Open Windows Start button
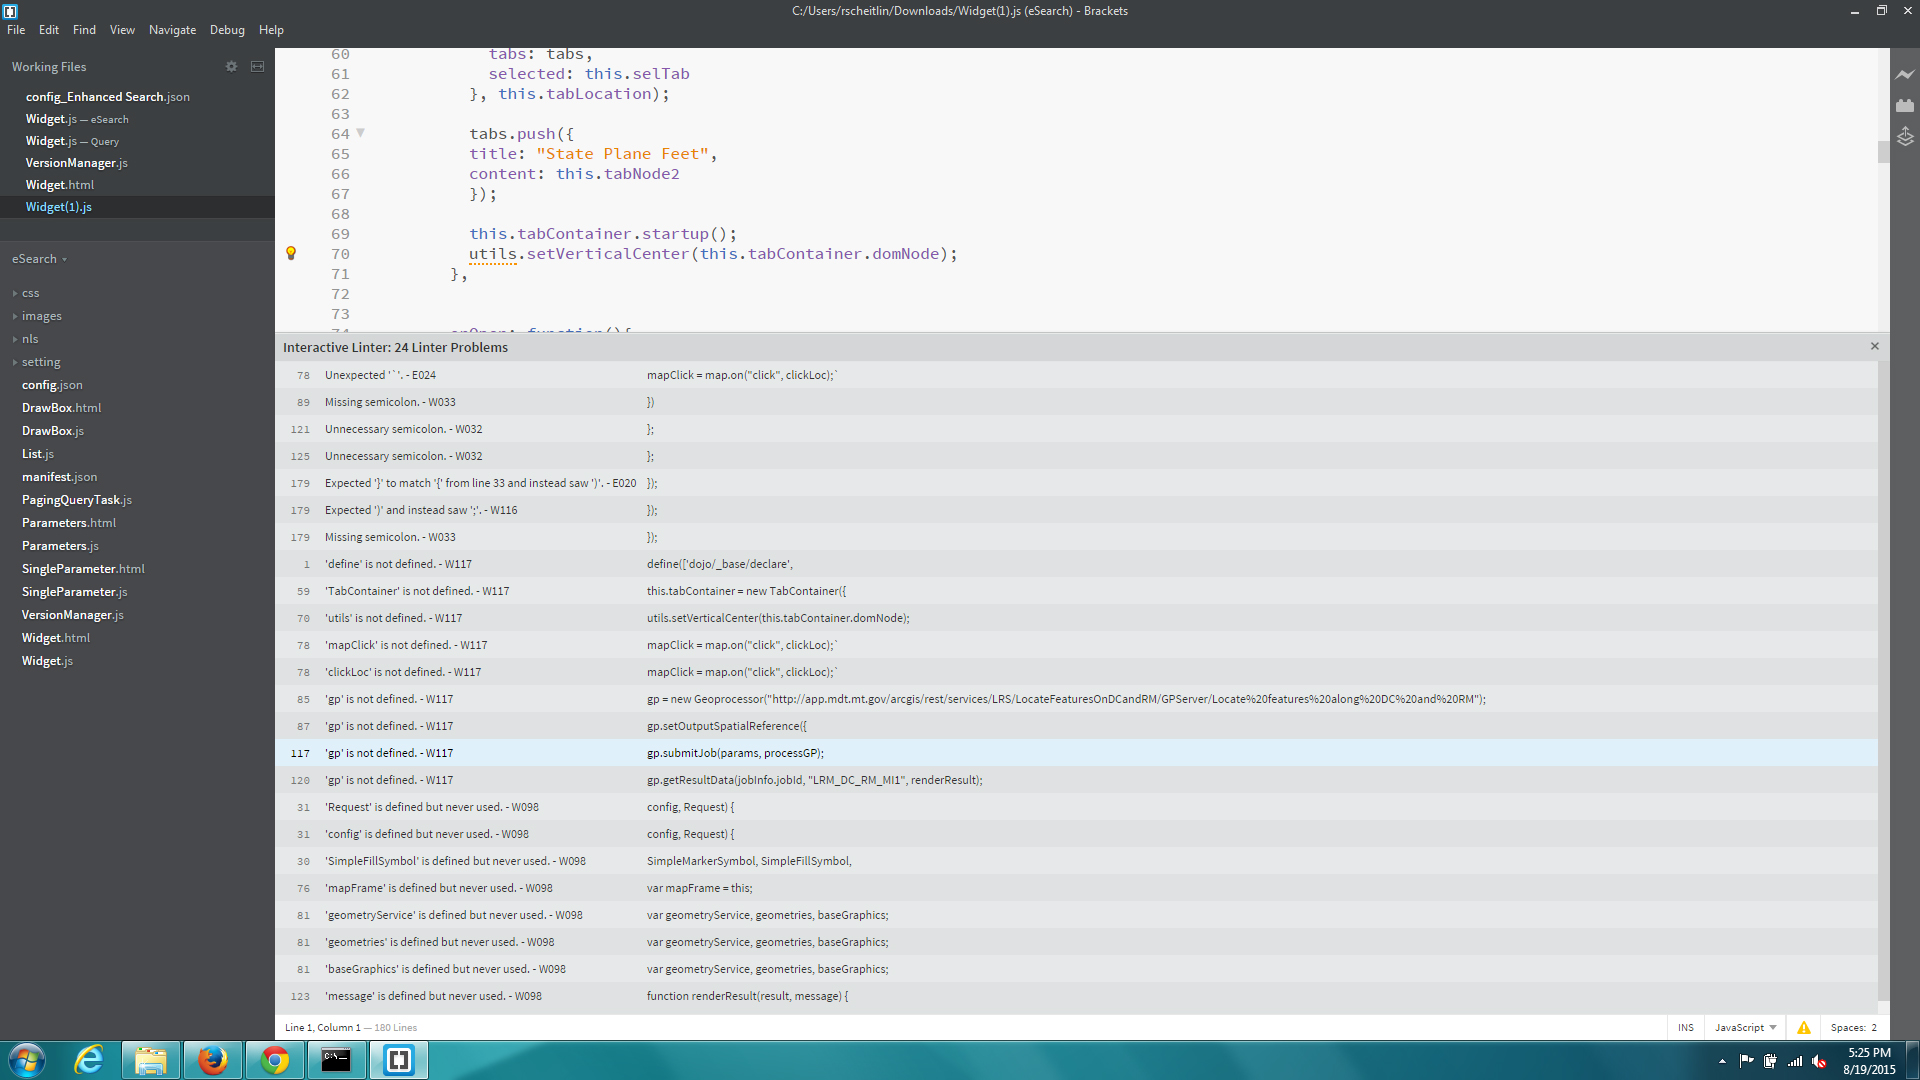 coord(27,1060)
